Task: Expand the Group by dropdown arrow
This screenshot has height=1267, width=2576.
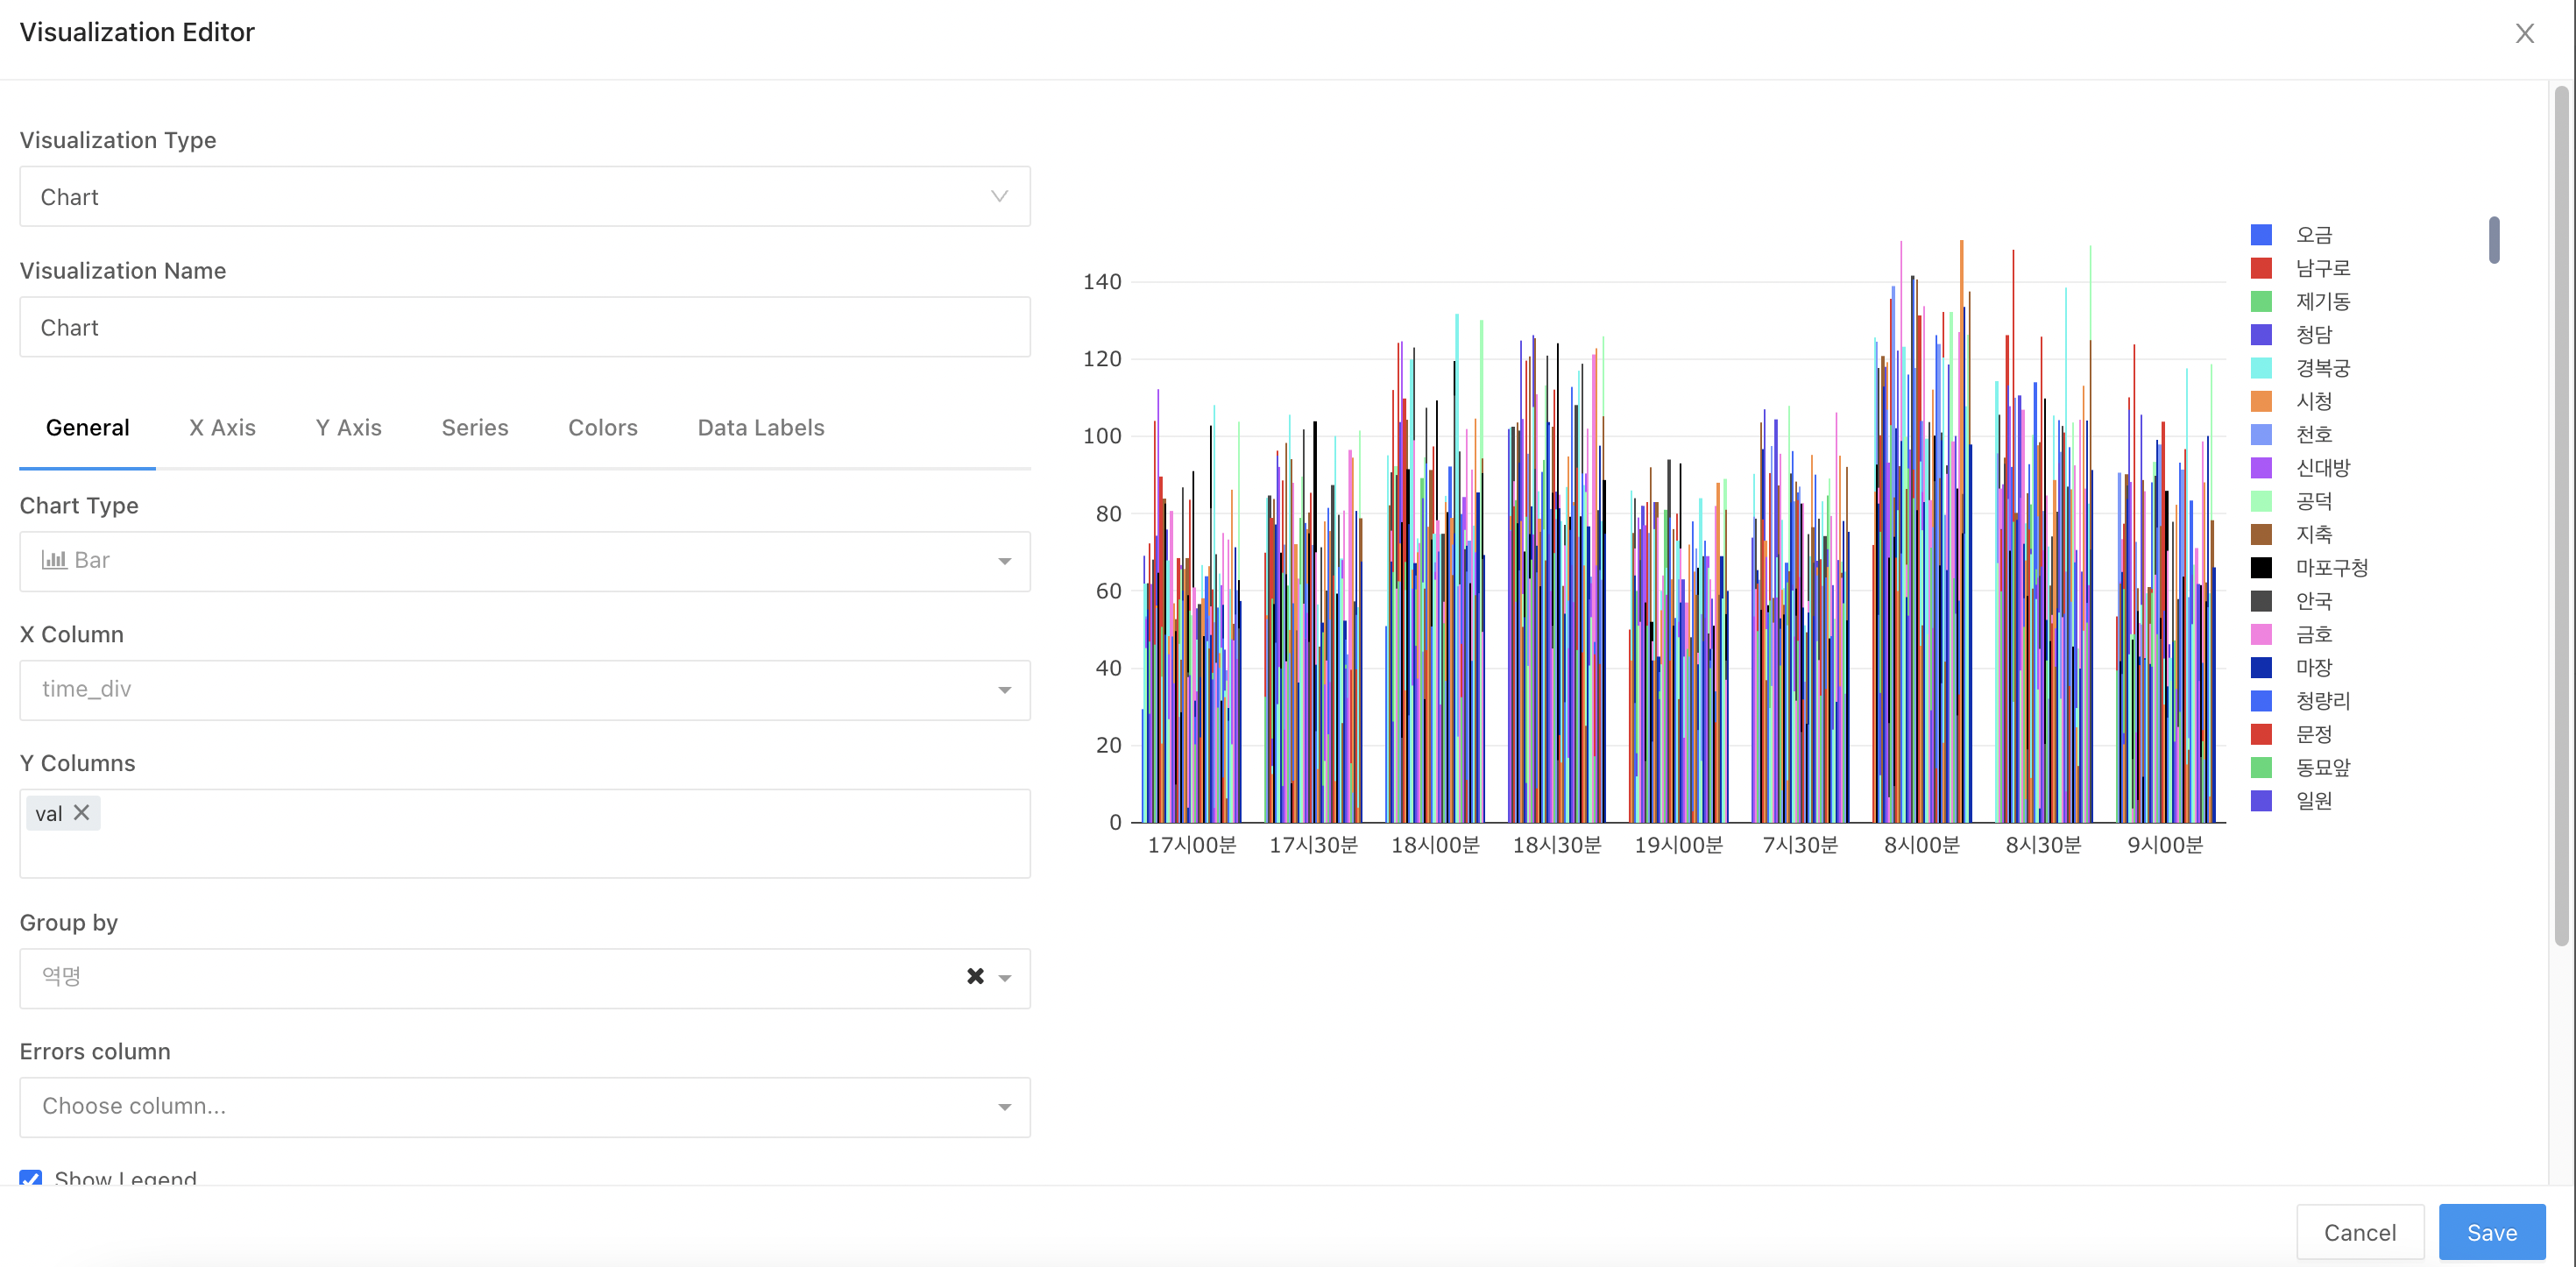Action: (x=1005, y=978)
